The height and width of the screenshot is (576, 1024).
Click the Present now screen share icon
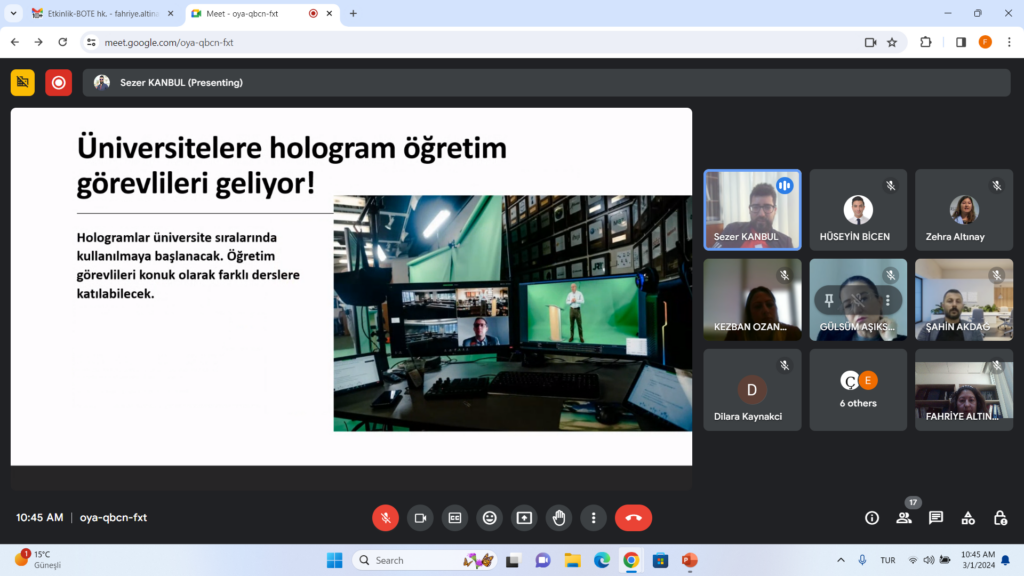524,518
